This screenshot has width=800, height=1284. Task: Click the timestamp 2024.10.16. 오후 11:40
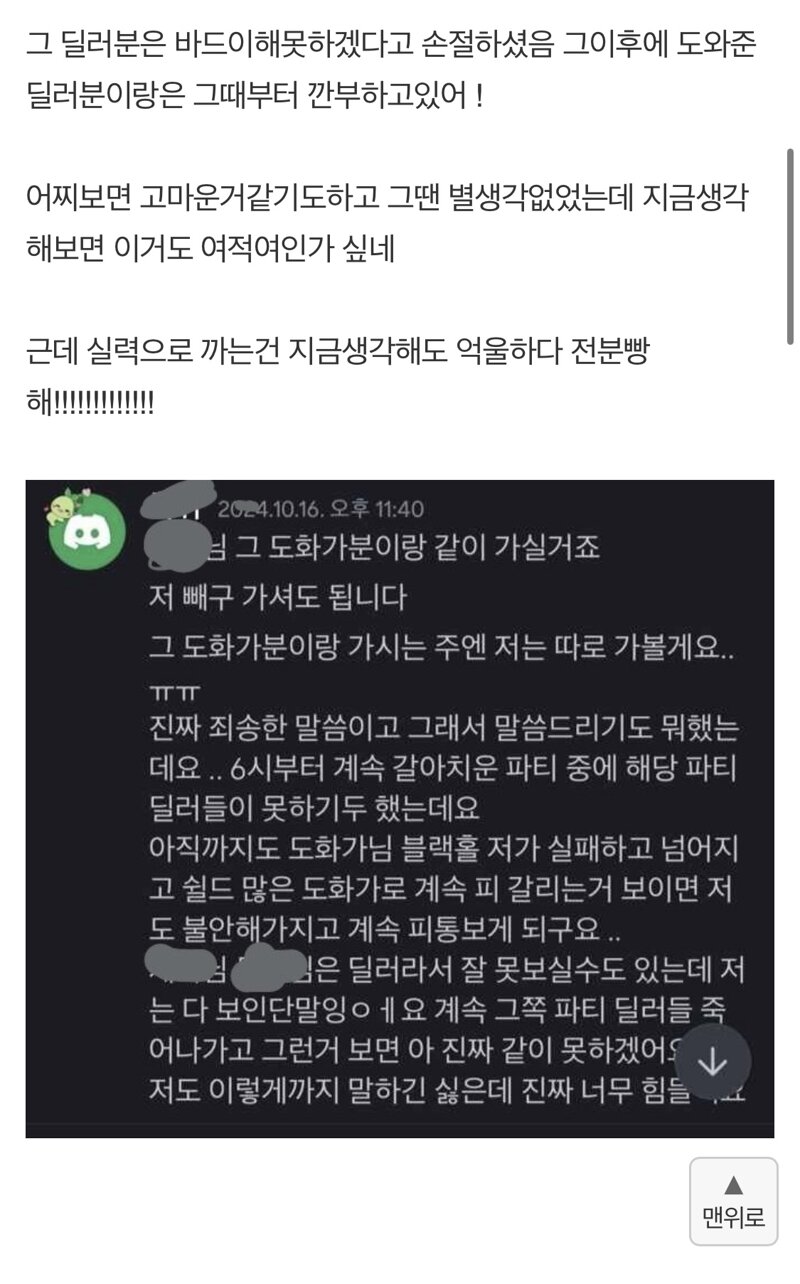coord(320,510)
